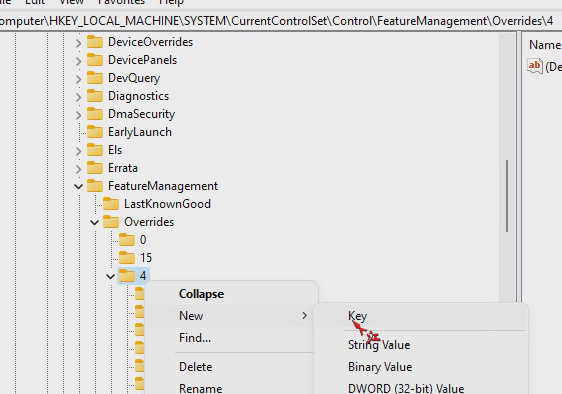Select the EarlyLaunch folder icon
This screenshot has height=394, width=562.
pyautogui.click(x=95, y=132)
